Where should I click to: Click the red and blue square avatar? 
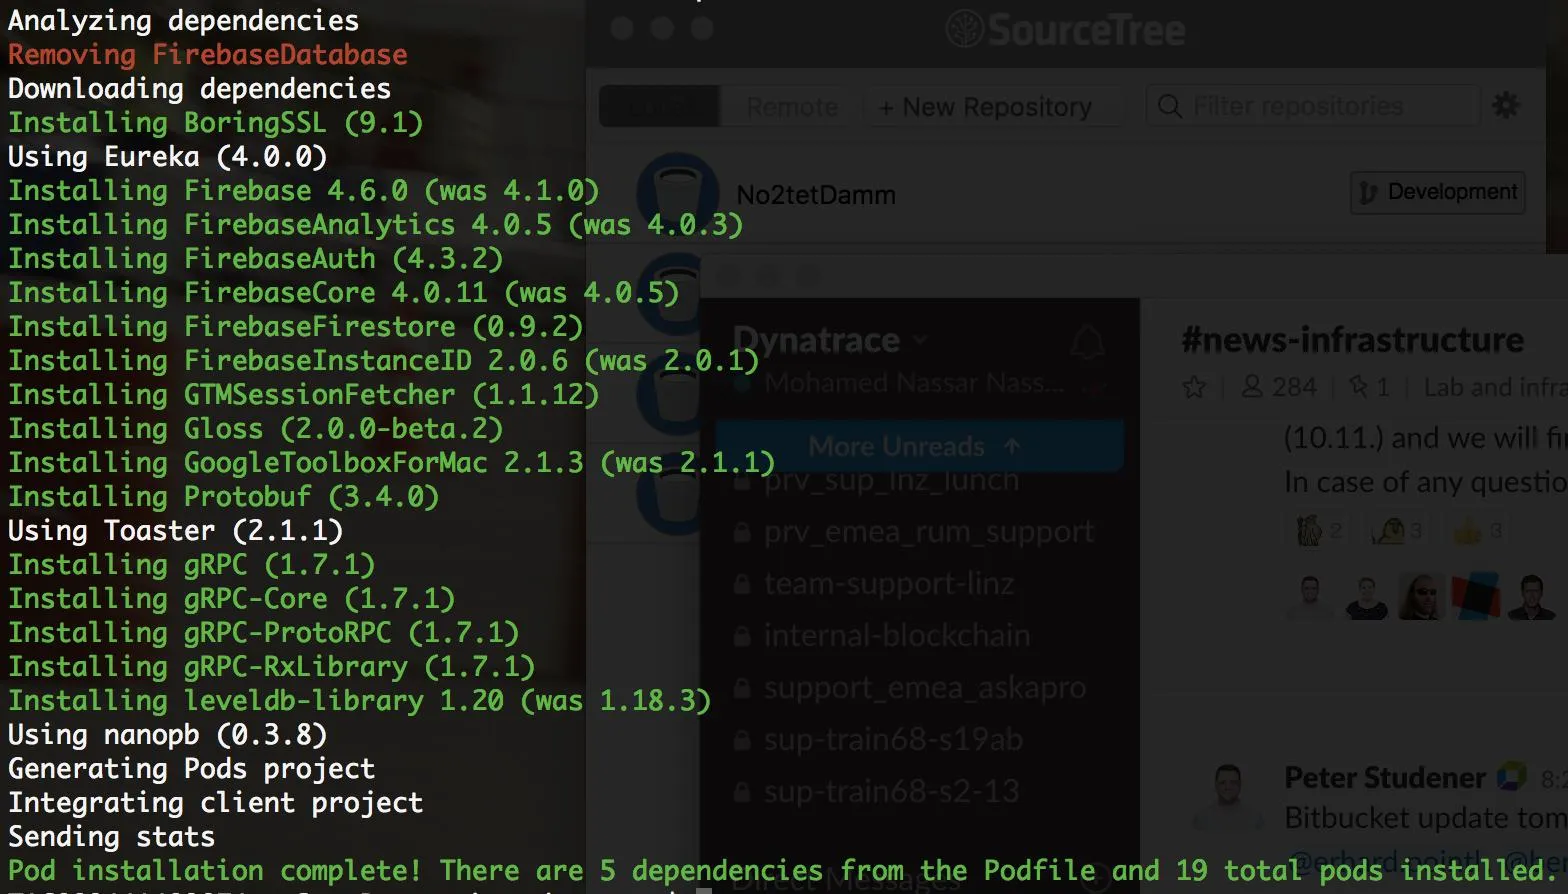[x=1476, y=596]
